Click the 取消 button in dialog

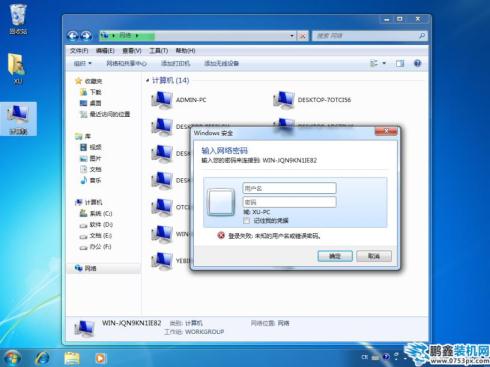[x=374, y=256]
